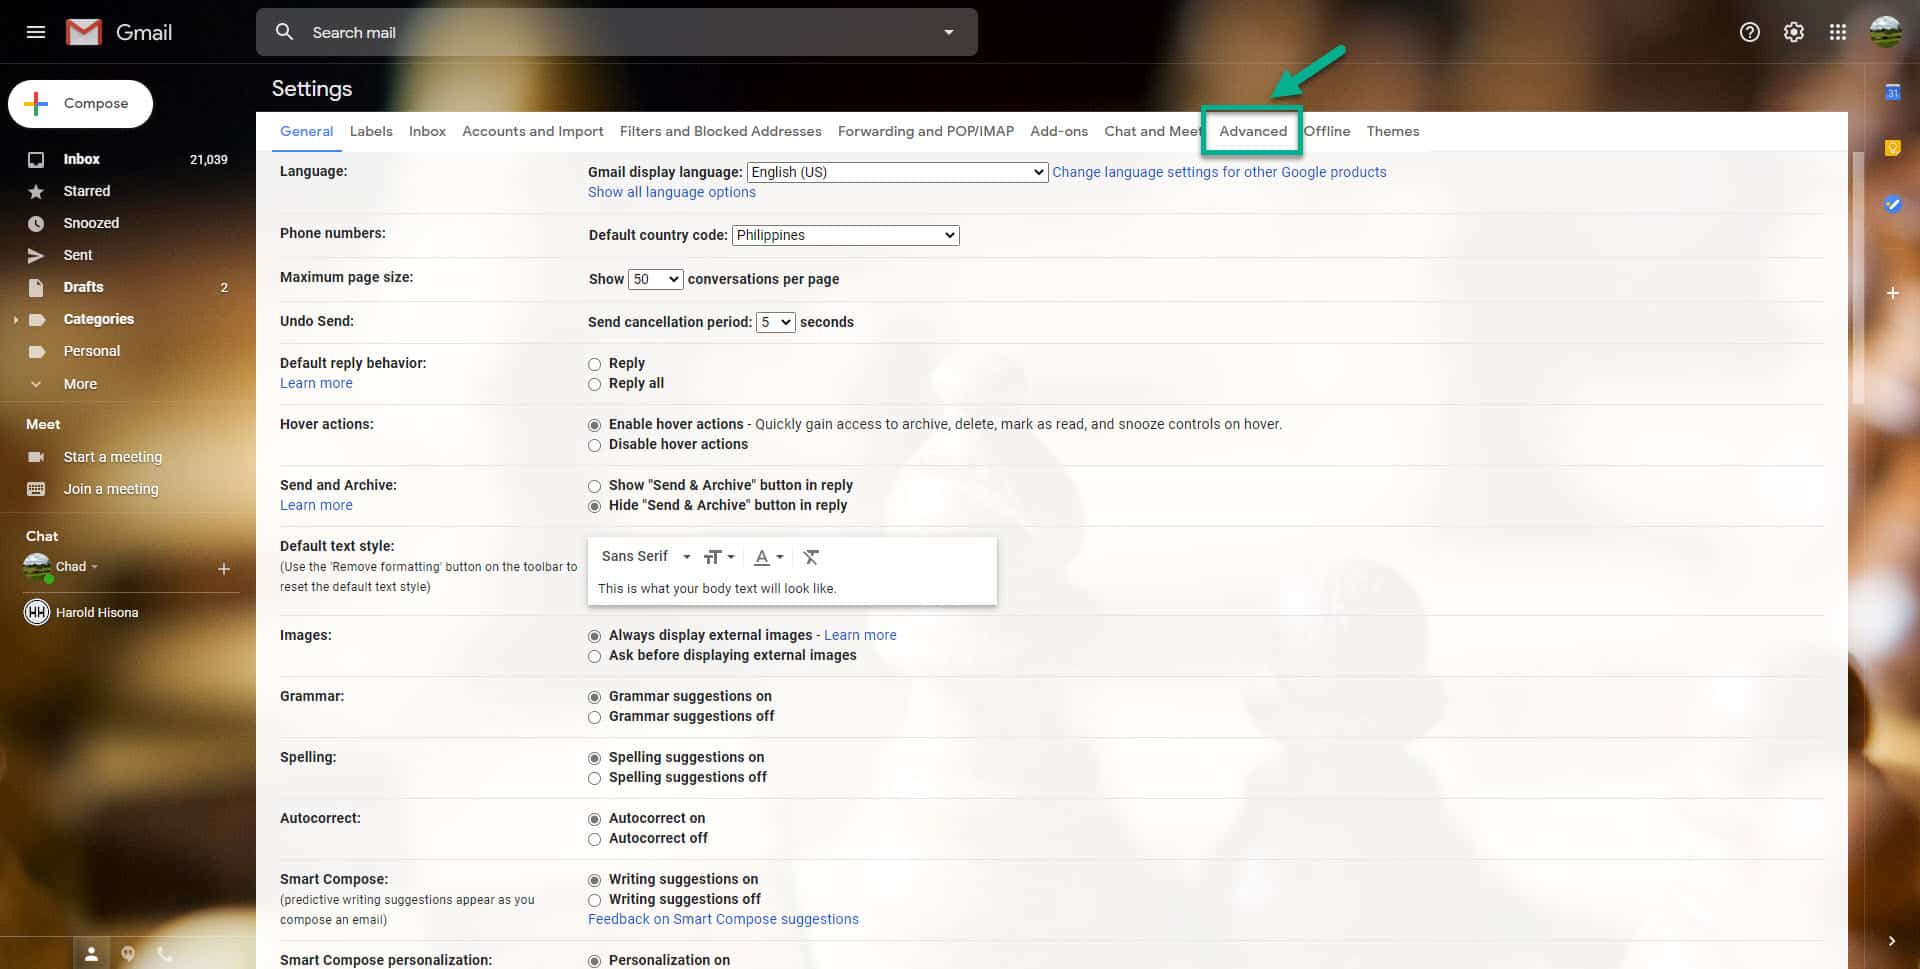The image size is (1920, 969).
Task: Open Gmail display language dropdown
Action: click(897, 172)
